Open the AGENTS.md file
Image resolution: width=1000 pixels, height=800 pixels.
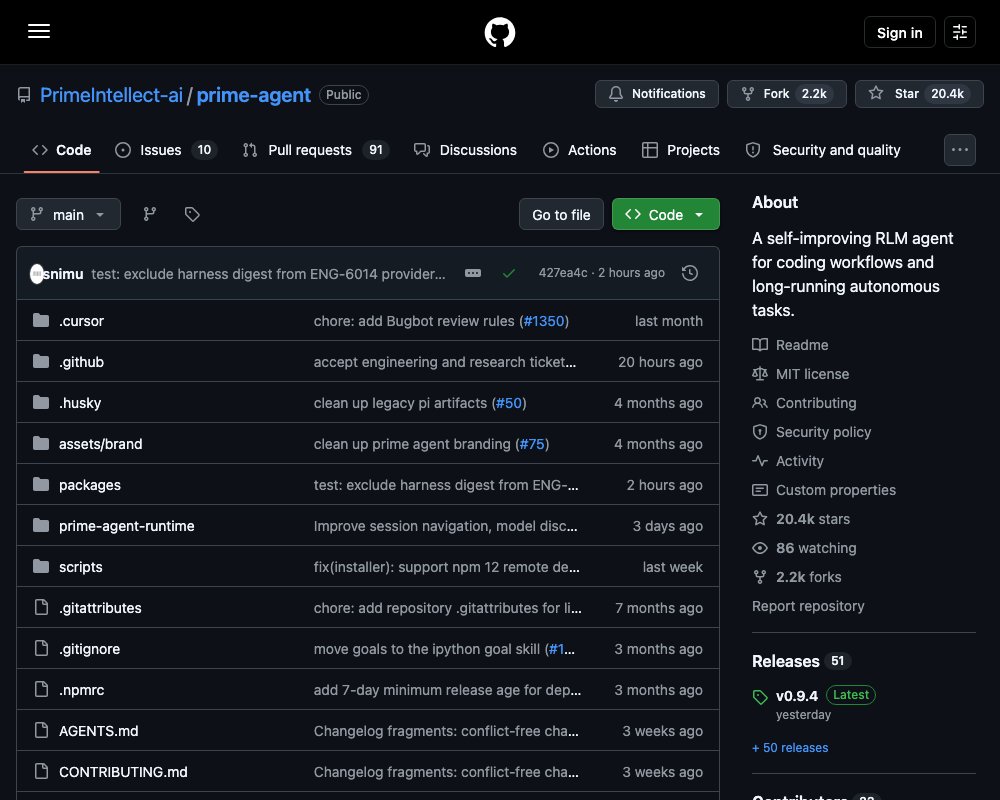coord(98,731)
